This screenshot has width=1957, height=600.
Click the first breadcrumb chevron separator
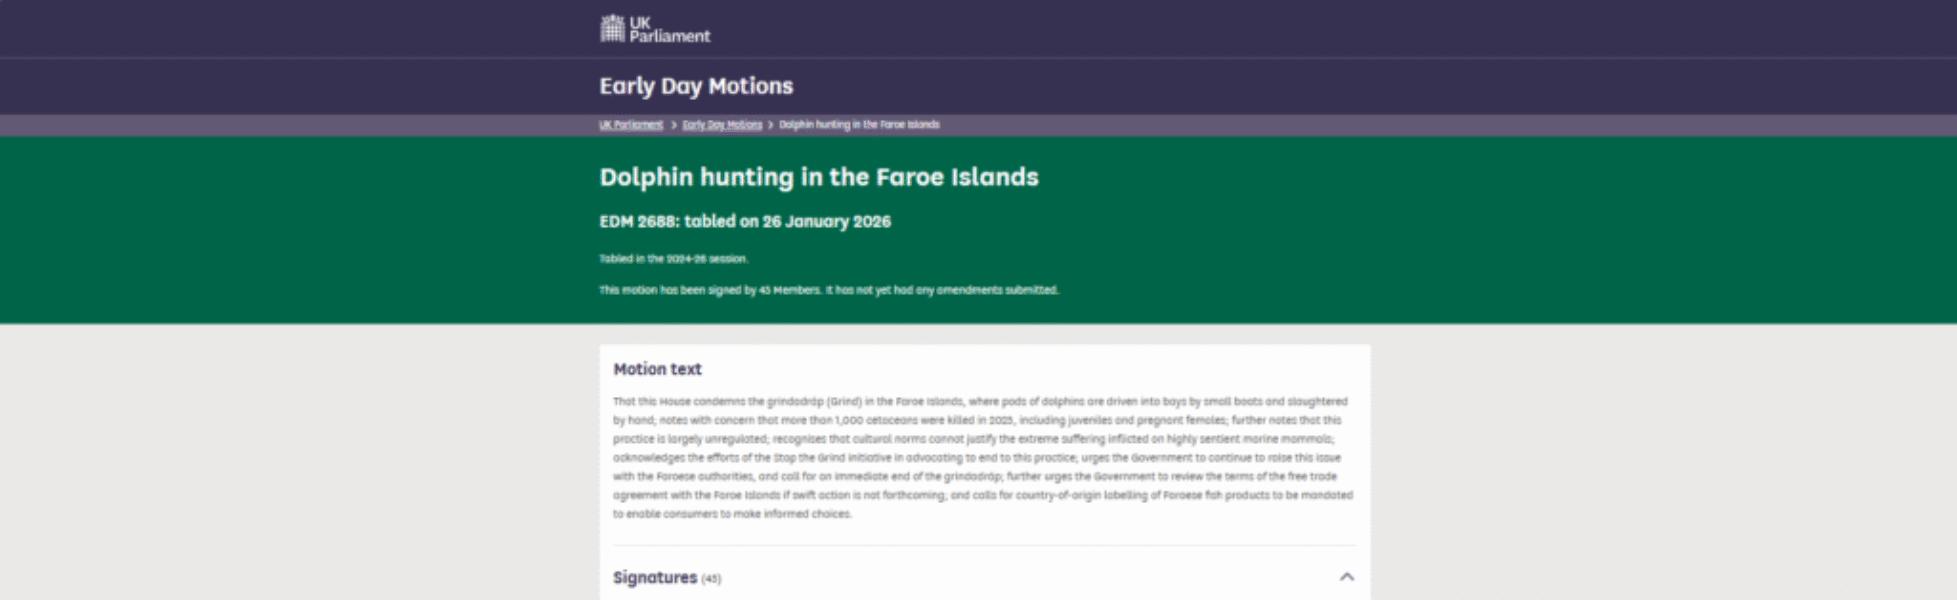(x=674, y=125)
